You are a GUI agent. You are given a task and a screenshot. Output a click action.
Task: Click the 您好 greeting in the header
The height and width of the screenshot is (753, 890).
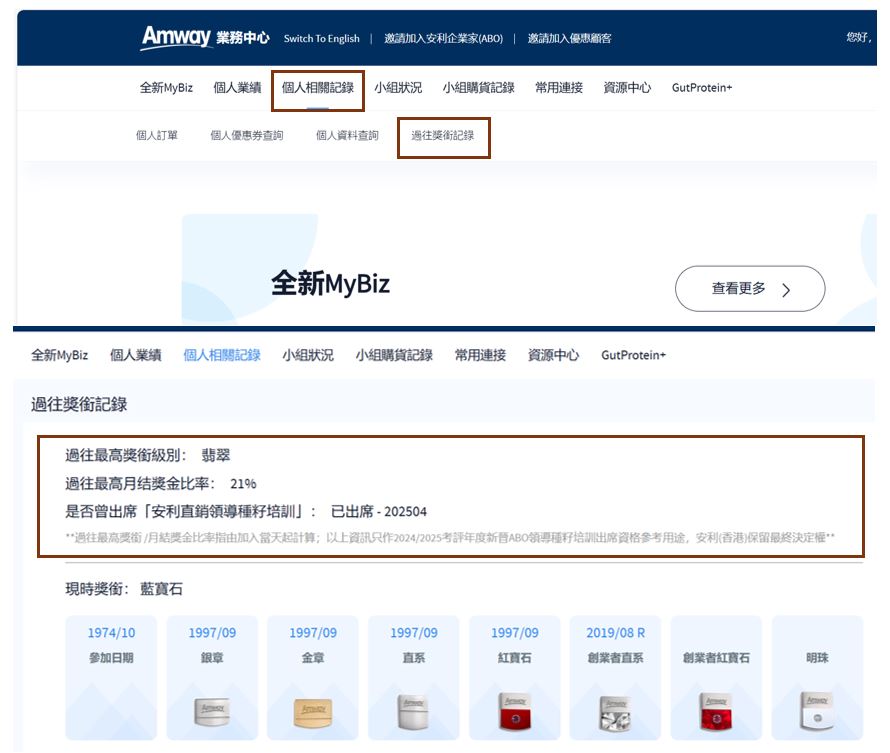click(x=859, y=37)
